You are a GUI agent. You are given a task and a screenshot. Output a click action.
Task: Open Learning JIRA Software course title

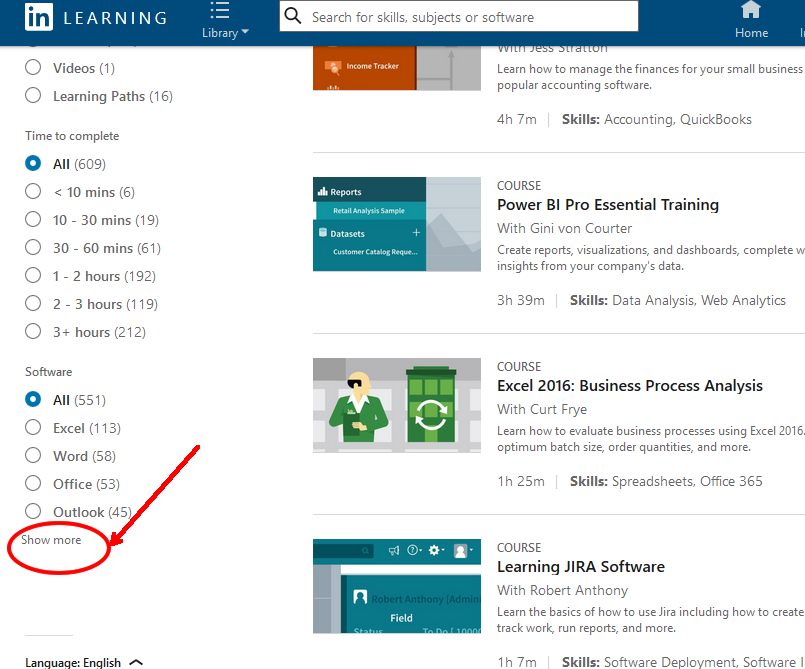(580, 566)
